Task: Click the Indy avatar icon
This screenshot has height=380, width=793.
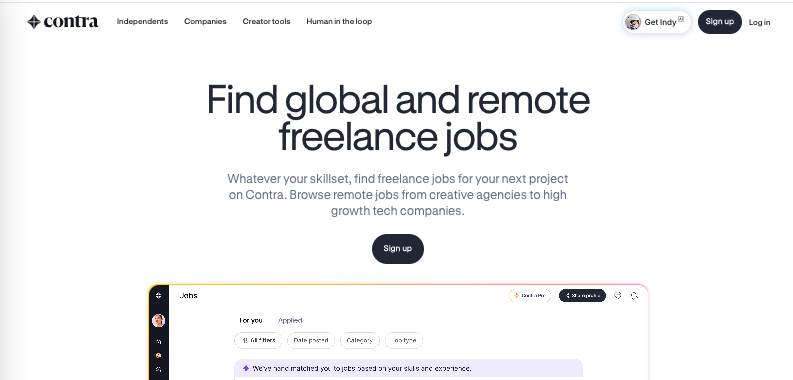Action: tap(633, 22)
